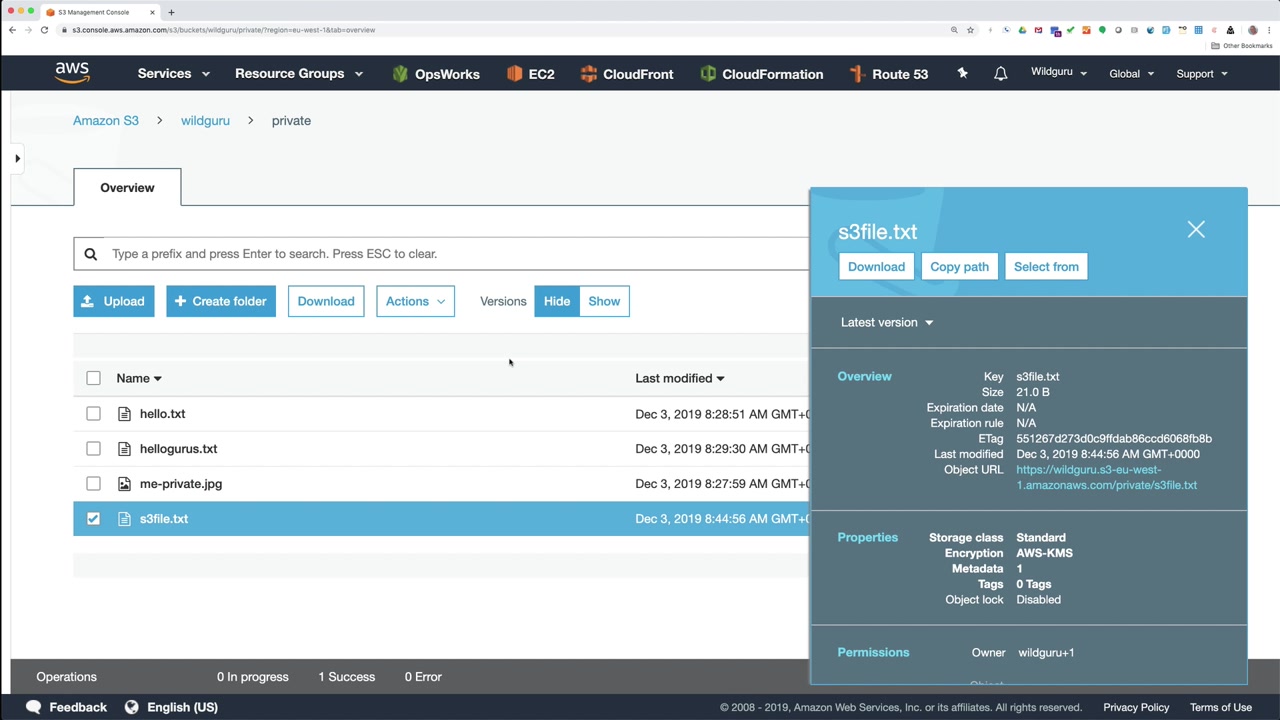Click the Operations status label
This screenshot has height=720, width=1280.
[x=67, y=677]
